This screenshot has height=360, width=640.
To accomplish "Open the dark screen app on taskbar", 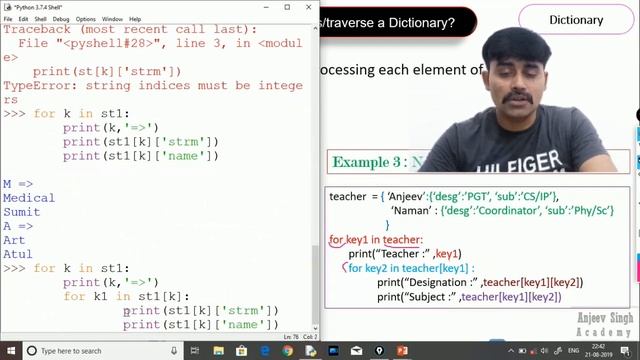I will 333,351.
